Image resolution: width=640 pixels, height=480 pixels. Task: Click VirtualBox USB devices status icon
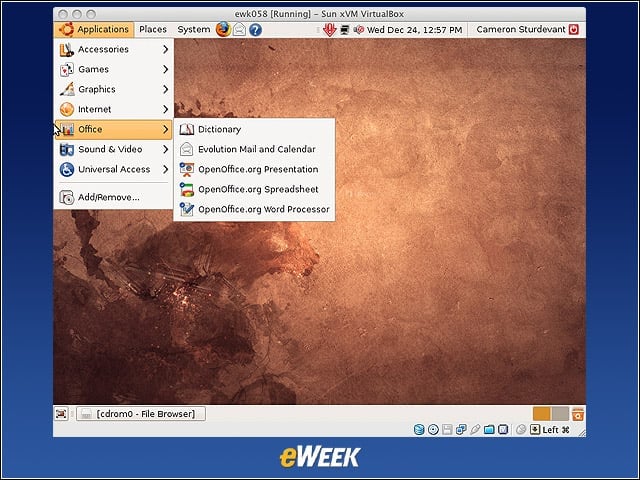(x=475, y=430)
